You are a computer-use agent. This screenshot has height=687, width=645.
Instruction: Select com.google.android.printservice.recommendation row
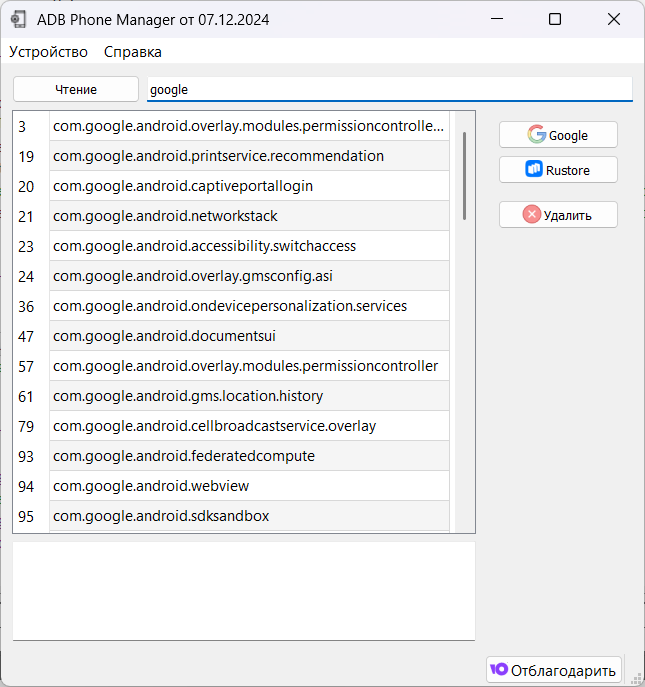tap(249, 156)
